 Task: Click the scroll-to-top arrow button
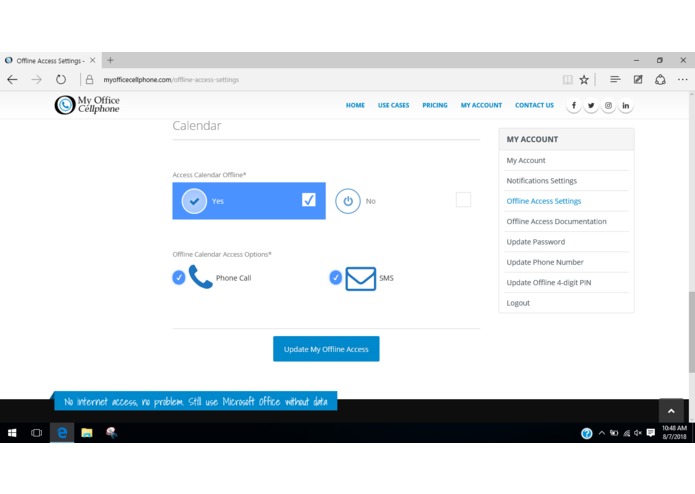[671, 411]
